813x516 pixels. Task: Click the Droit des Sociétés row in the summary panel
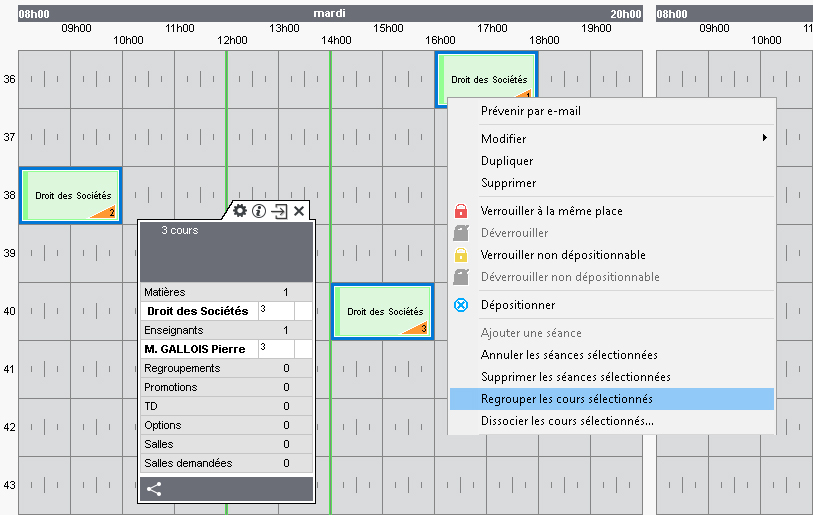(x=227, y=311)
